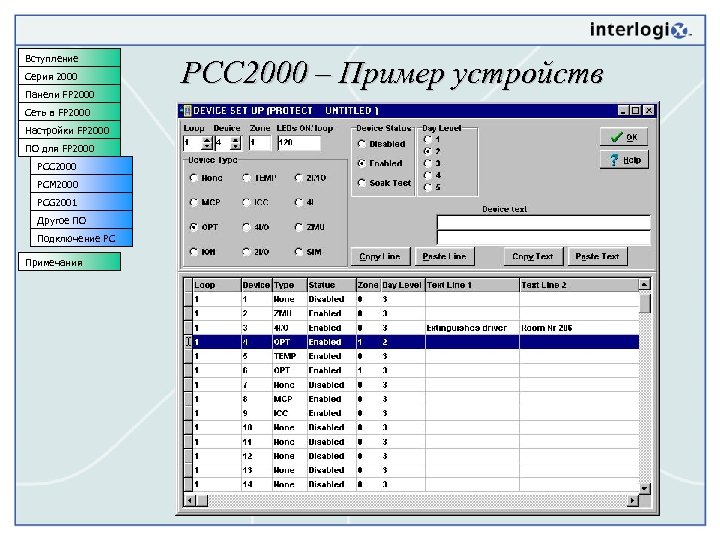The height and width of the screenshot is (540, 720).
Task: Click the Paste Text button
Action: tap(597, 256)
